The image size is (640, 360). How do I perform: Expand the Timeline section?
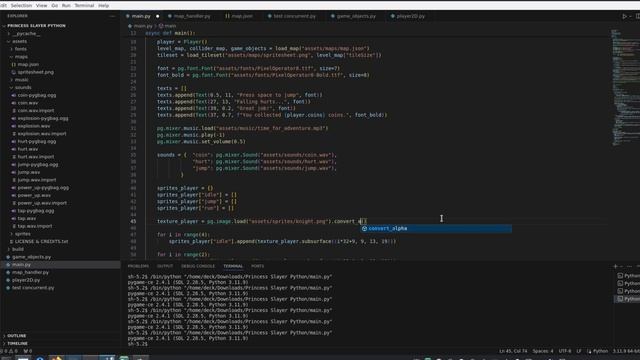point(17,343)
